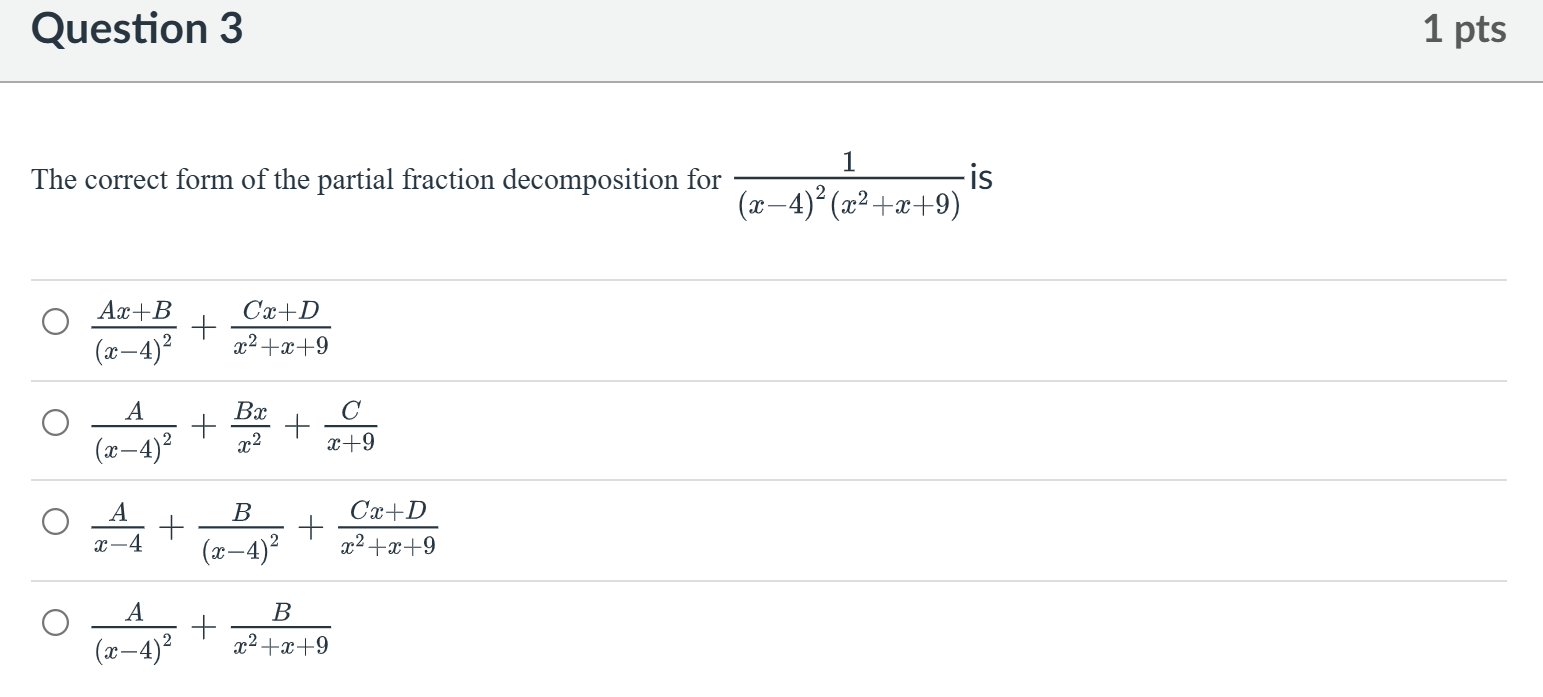Viewport: 1543px width, 697px height.
Task: Select the first answer radio button
Action: pos(54,321)
